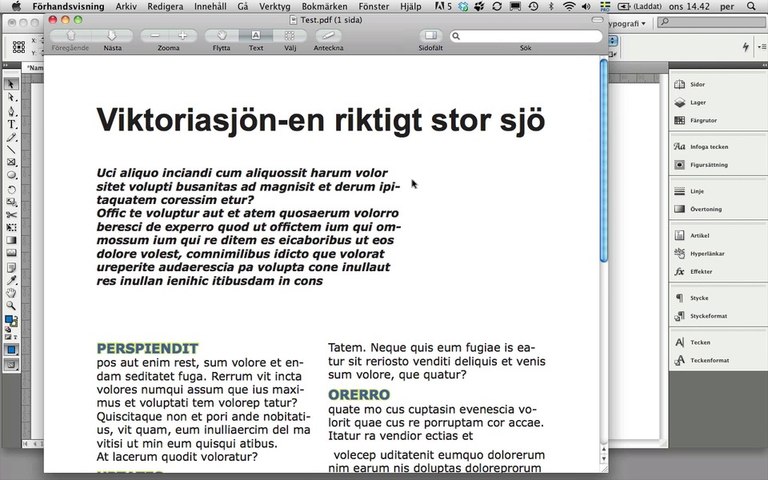Select the Rotate tool in InDesign toolbox
This screenshot has width=768, height=480.
[11, 189]
